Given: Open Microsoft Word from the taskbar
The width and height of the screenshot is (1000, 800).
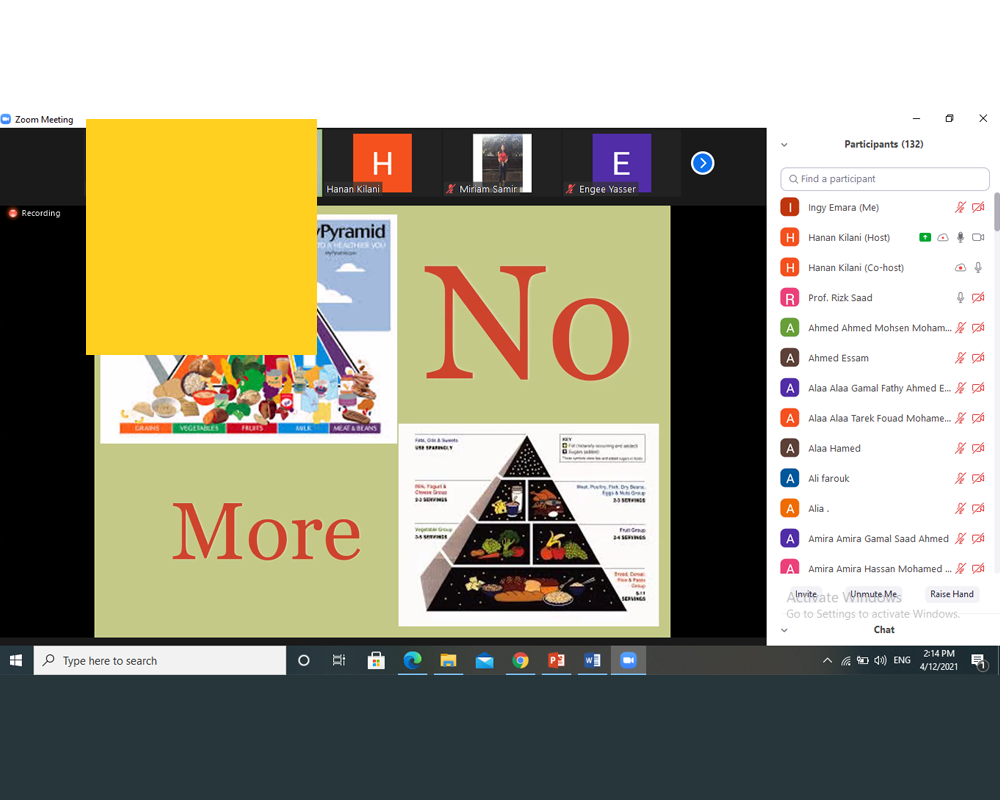Looking at the screenshot, I should [x=592, y=661].
